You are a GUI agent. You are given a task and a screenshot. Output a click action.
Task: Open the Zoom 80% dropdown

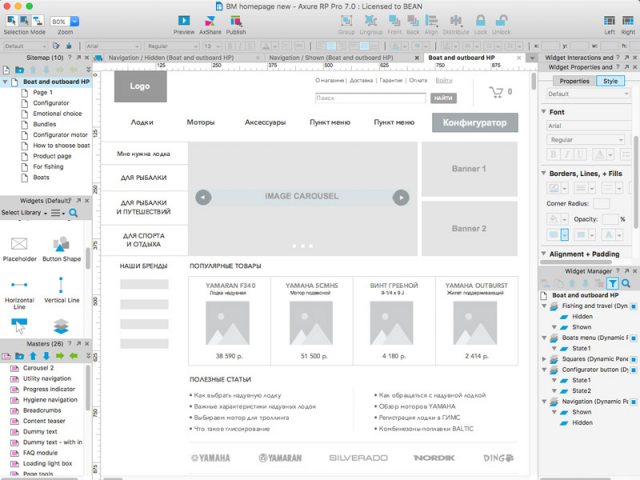point(75,21)
